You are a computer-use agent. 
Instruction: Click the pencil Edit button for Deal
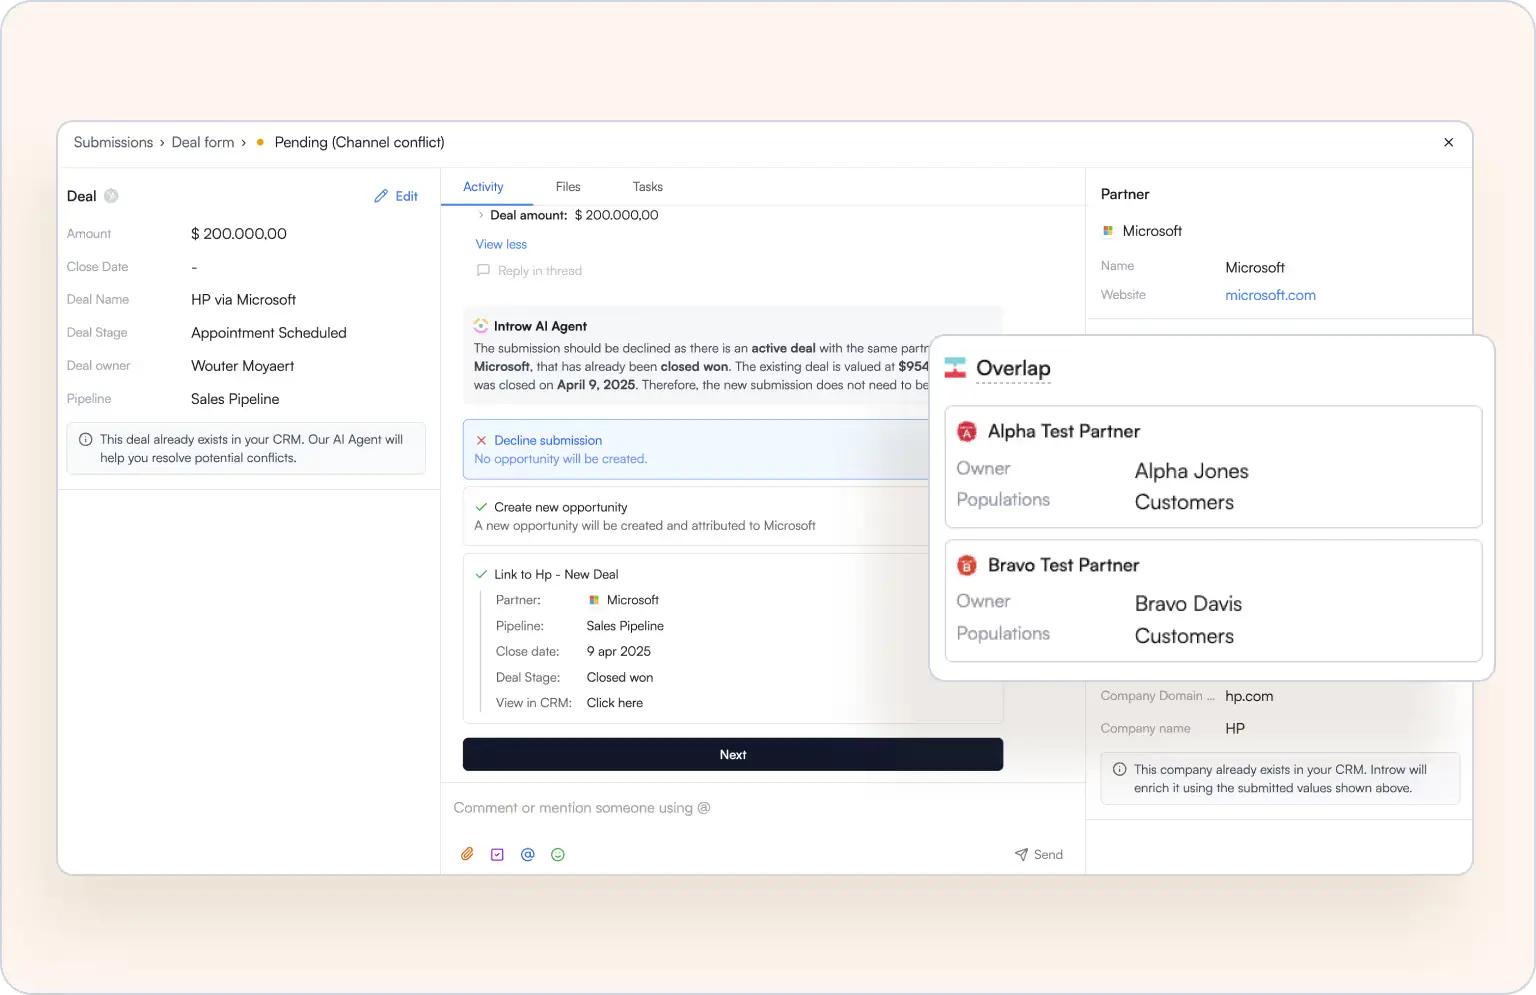[396, 196]
